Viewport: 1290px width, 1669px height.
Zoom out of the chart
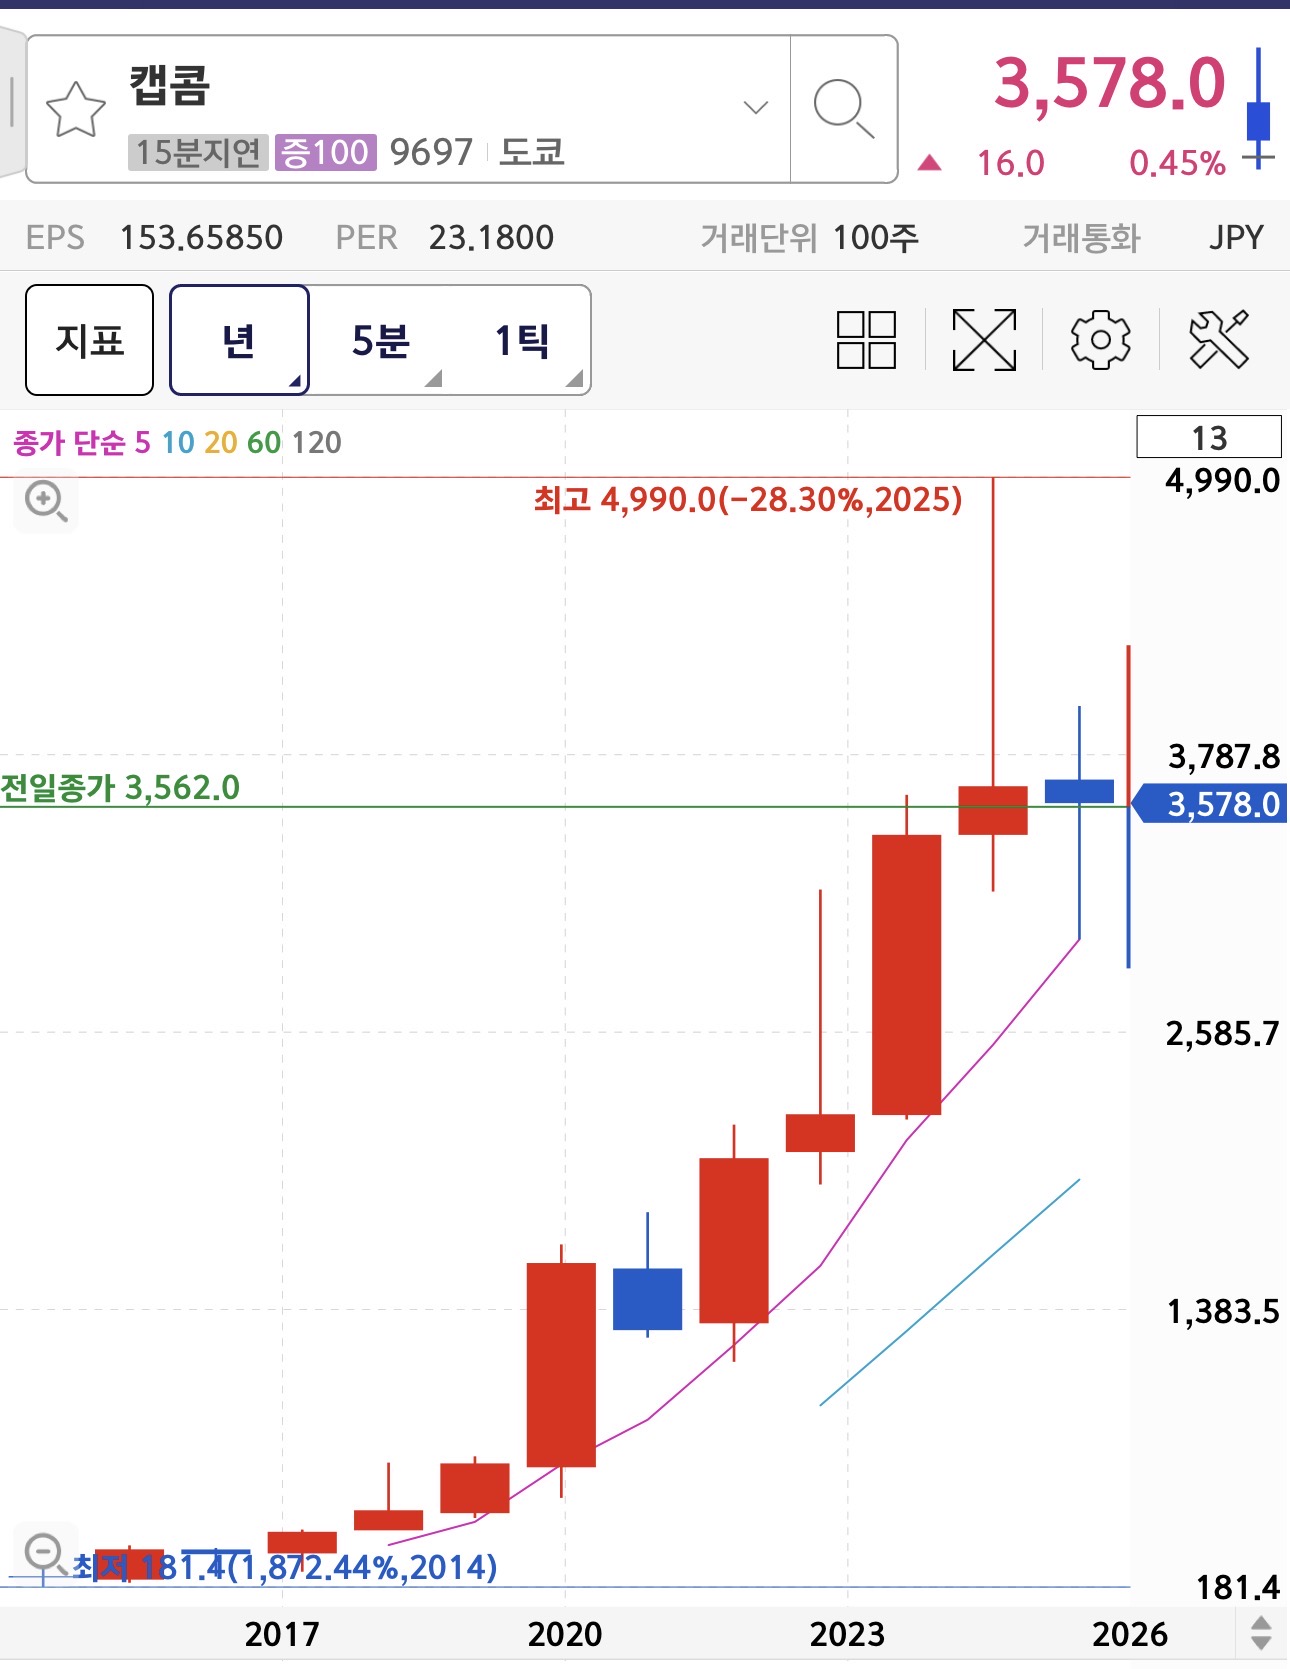tap(44, 1553)
